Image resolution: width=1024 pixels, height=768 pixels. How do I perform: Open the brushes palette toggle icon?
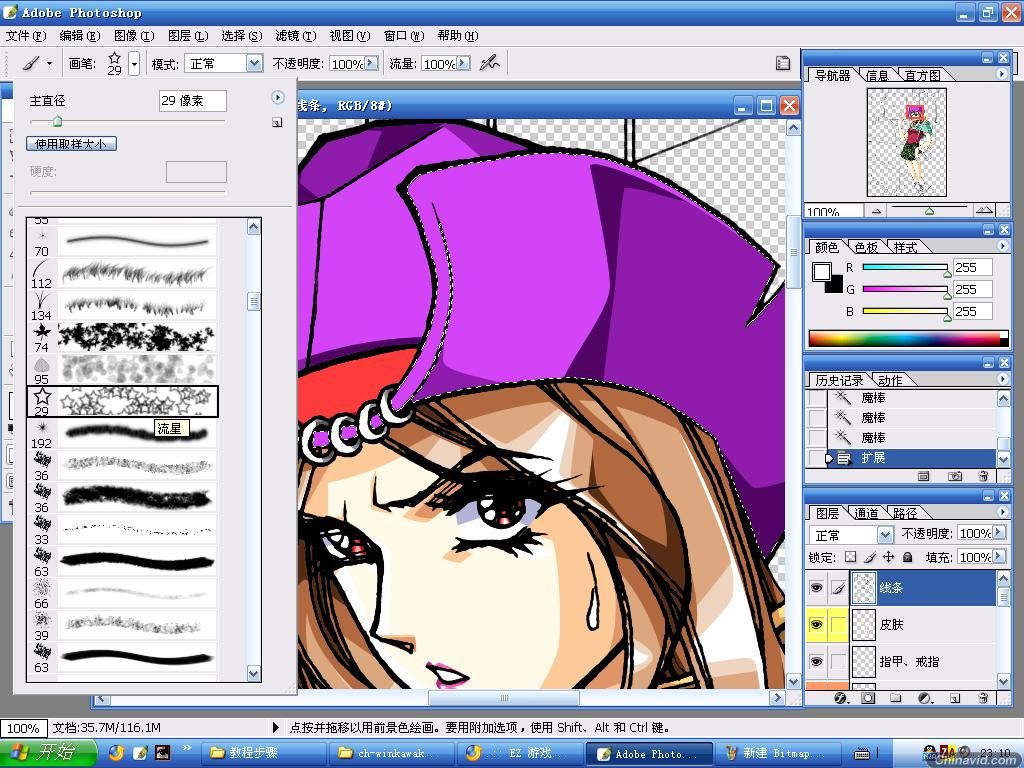pos(782,63)
